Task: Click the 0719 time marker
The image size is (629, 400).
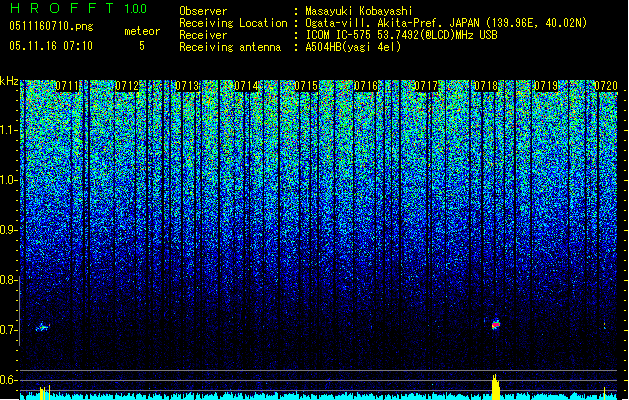Action: (x=546, y=86)
